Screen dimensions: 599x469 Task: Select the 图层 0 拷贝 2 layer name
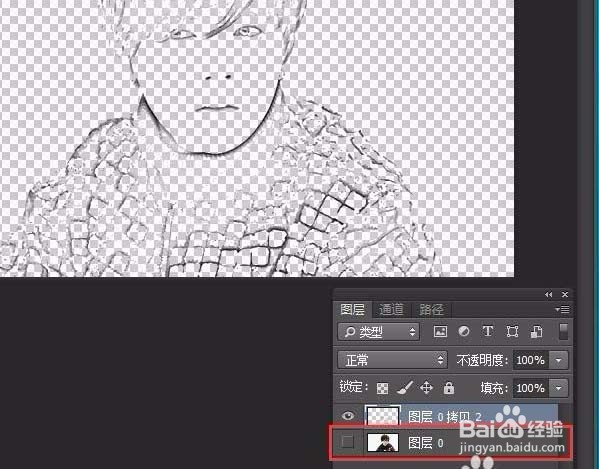pyautogui.click(x=445, y=416)
